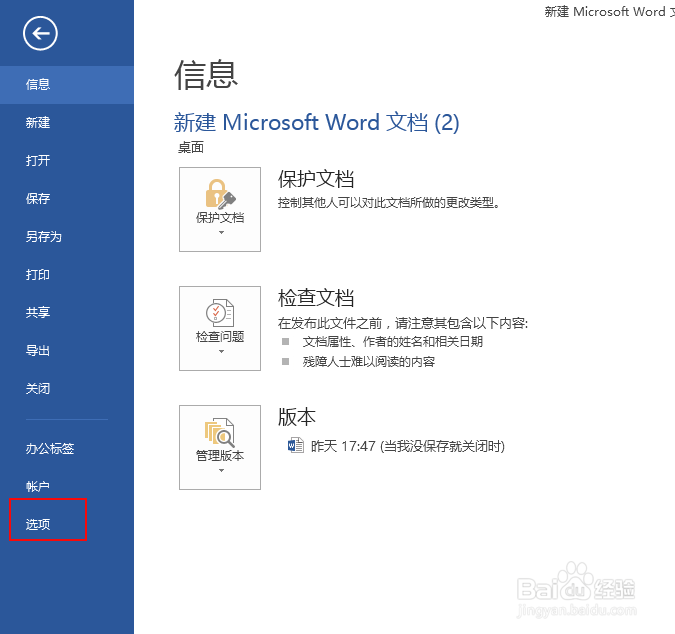
Task: Click the 保护文档 button label
Action: click(220, 218)
